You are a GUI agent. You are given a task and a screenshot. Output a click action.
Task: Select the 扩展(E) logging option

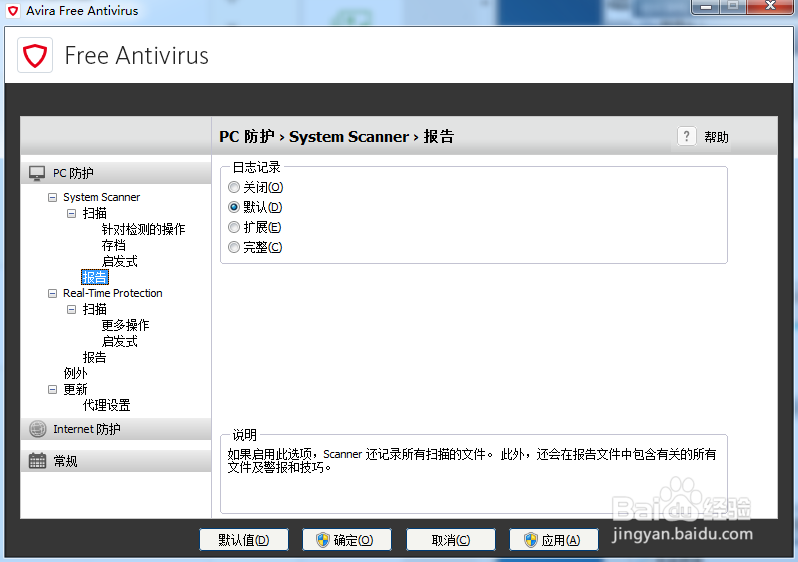tap(234, 227)
